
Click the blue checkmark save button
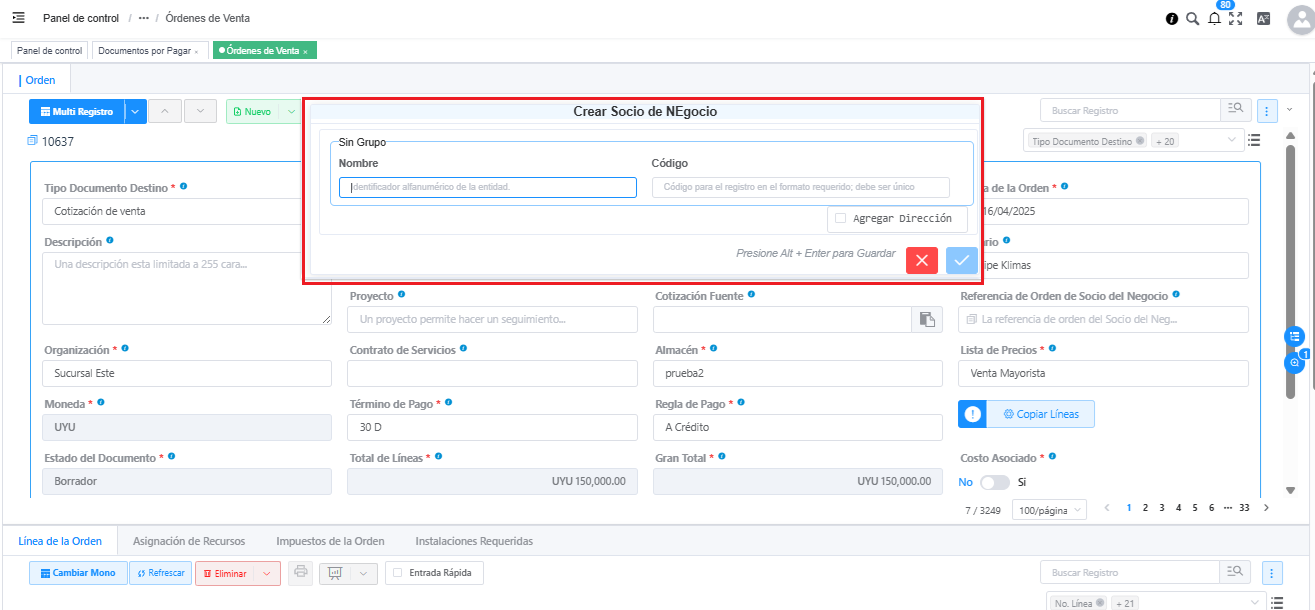(x=961, y=260)
